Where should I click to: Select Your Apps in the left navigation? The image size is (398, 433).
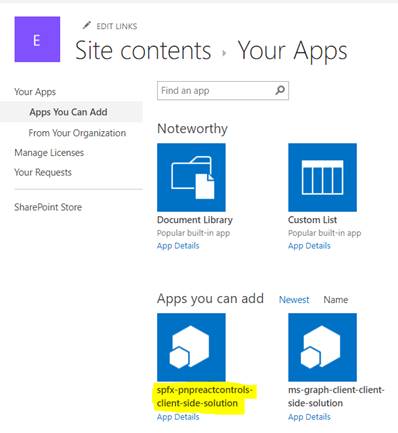pyautogui.click(x=35, y=92)
